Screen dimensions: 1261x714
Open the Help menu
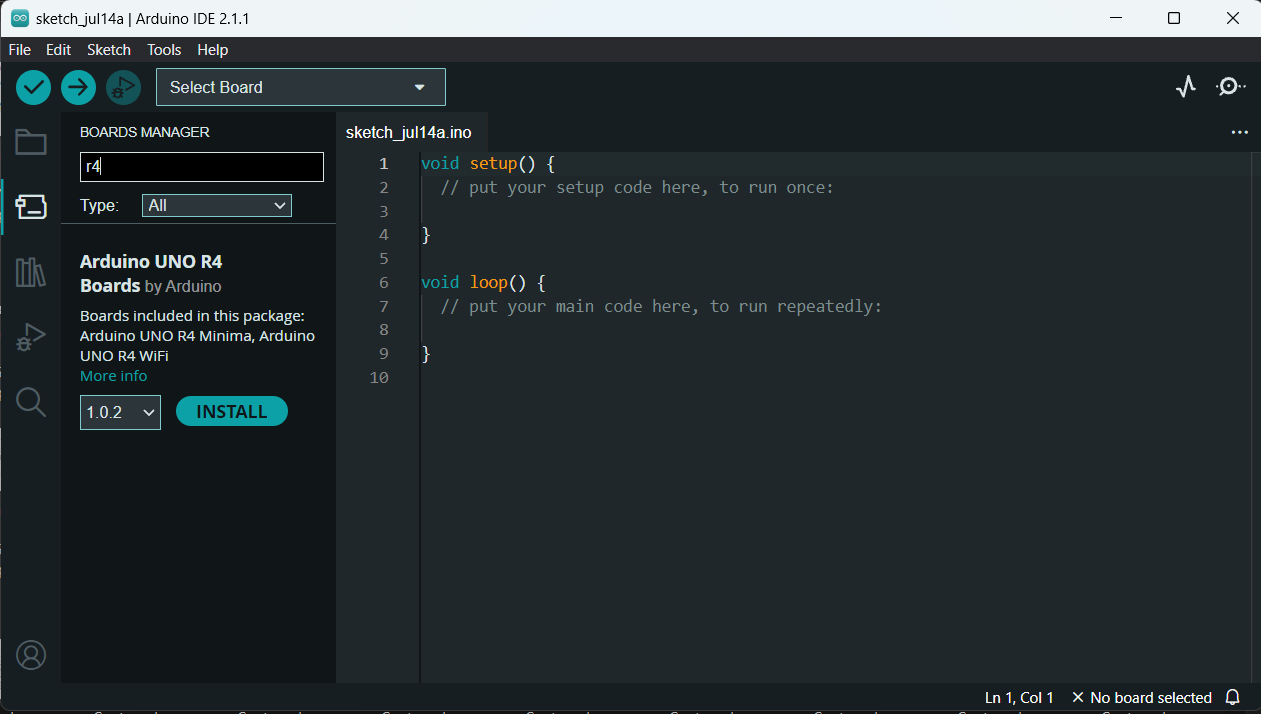(213, 49)
